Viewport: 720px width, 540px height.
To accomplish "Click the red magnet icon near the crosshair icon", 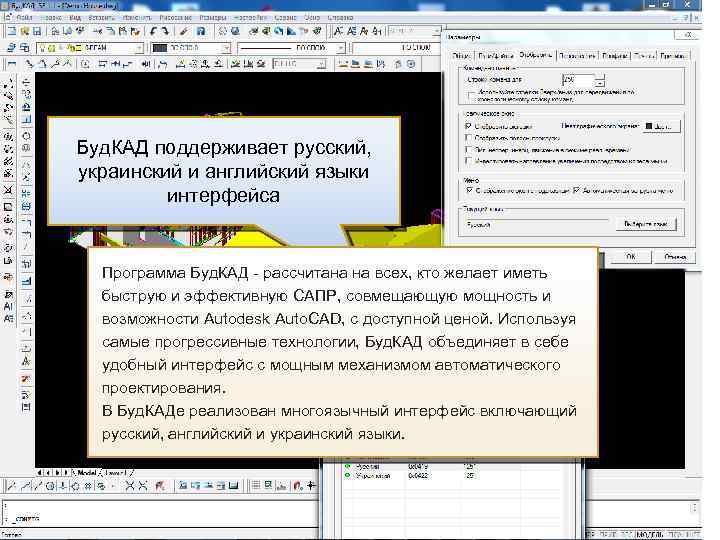I will tap(298, 485).
